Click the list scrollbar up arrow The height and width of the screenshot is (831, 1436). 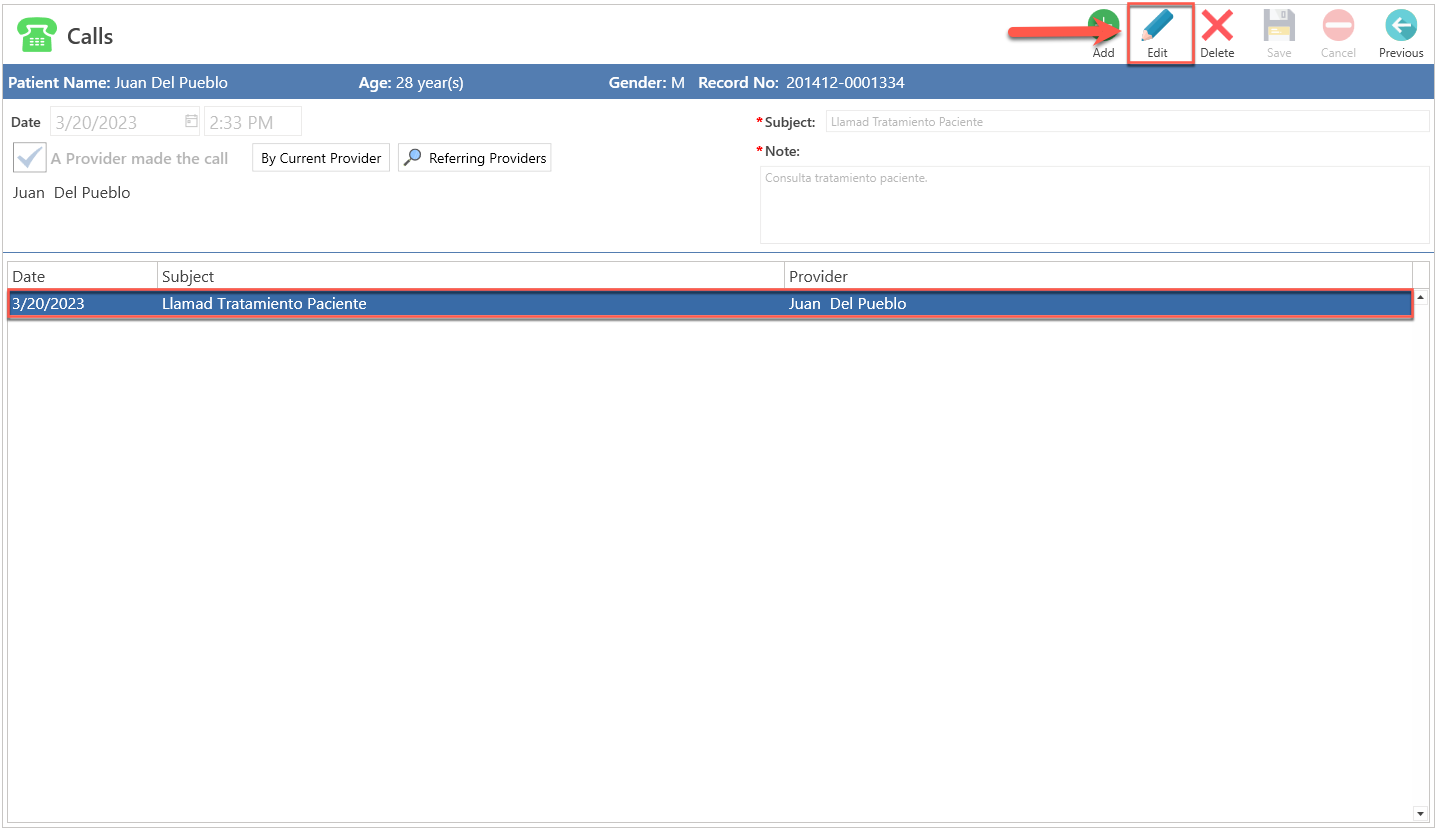[1421, 297]
